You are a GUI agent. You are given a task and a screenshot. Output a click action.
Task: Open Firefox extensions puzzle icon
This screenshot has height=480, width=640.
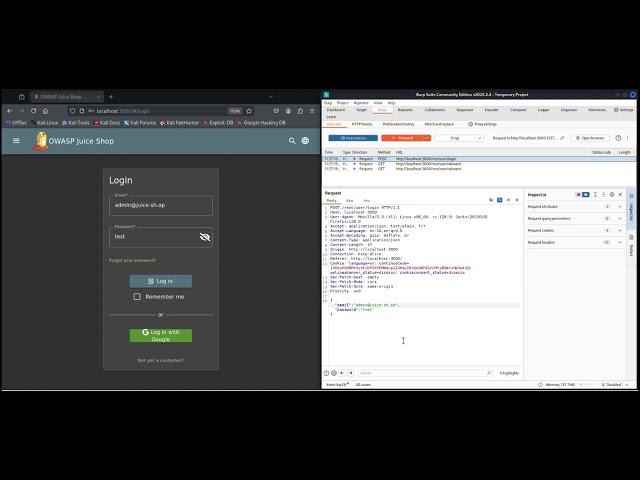click(x=300, y=111)
